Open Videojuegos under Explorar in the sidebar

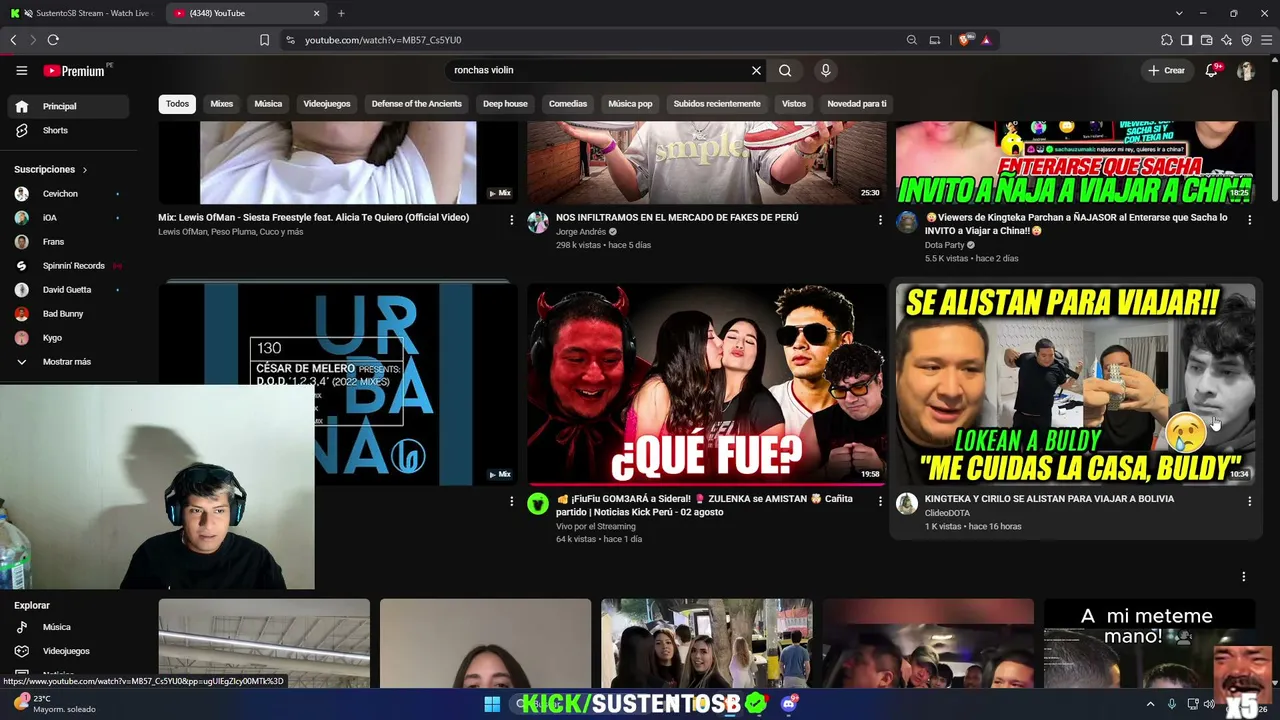(x=68, y=651)
